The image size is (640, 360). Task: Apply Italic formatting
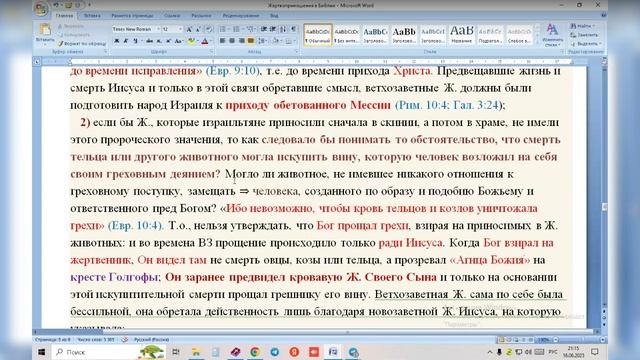pos(126,41)
